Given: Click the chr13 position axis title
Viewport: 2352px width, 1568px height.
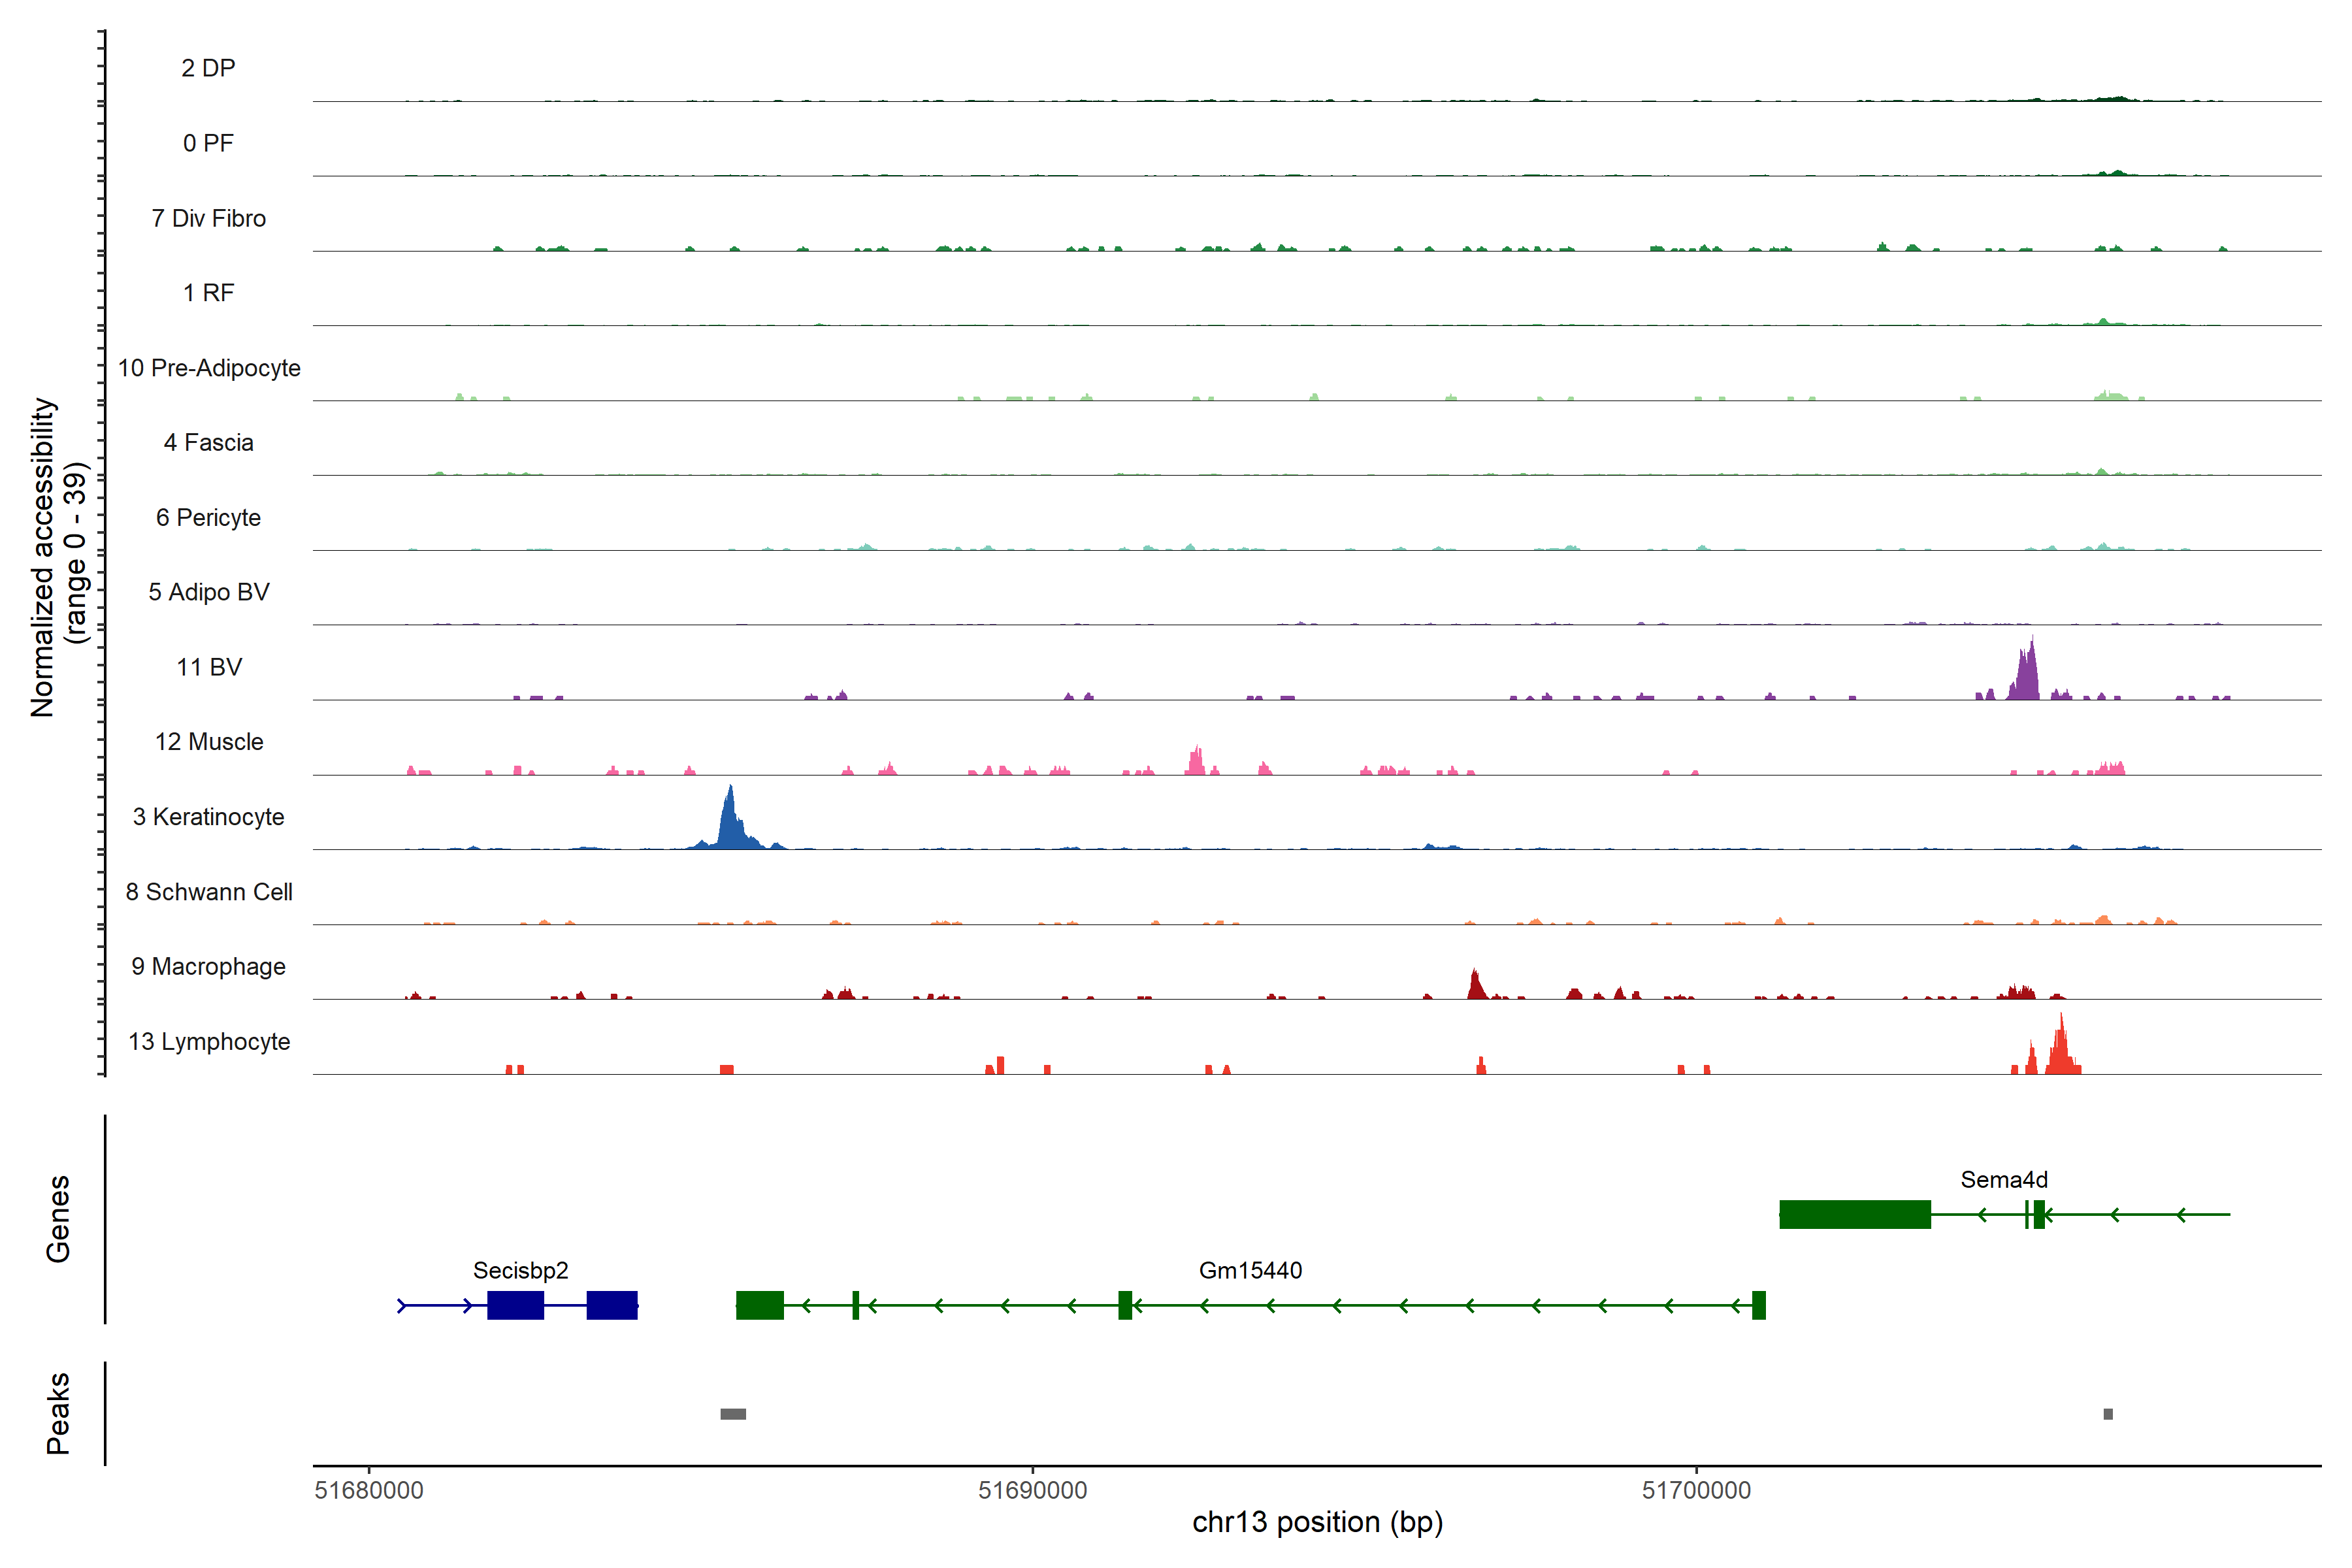Looking at the screenshot, I should [x=1317, y=1522].
